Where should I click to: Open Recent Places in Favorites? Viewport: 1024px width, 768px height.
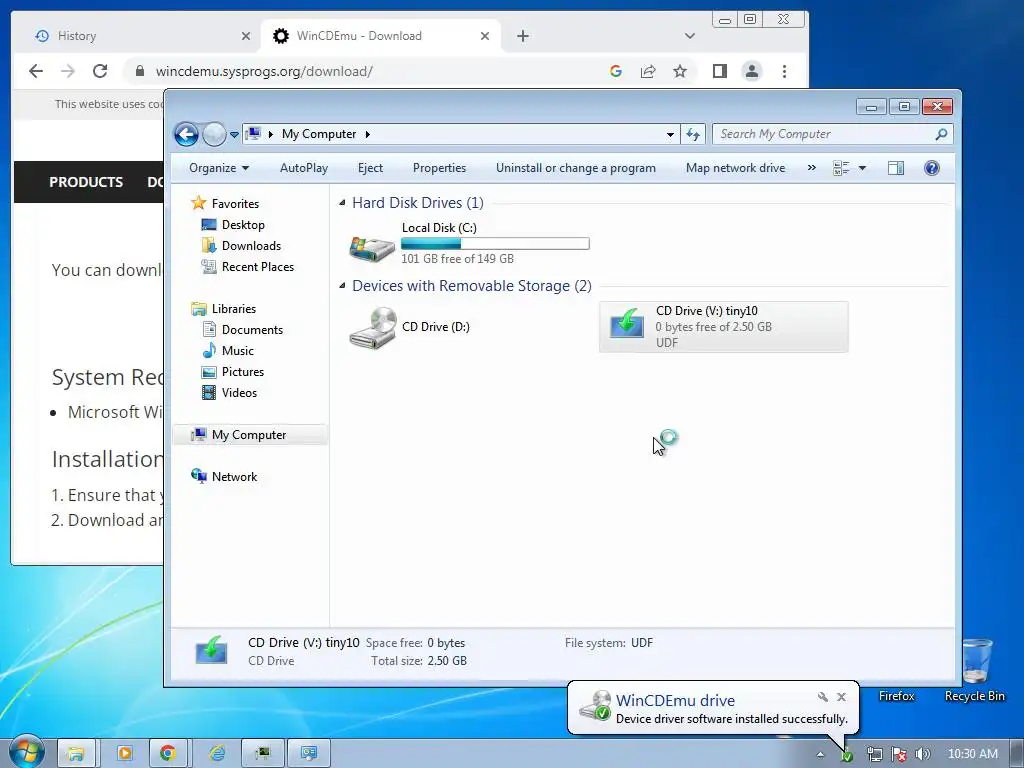(x=258, y=266)
